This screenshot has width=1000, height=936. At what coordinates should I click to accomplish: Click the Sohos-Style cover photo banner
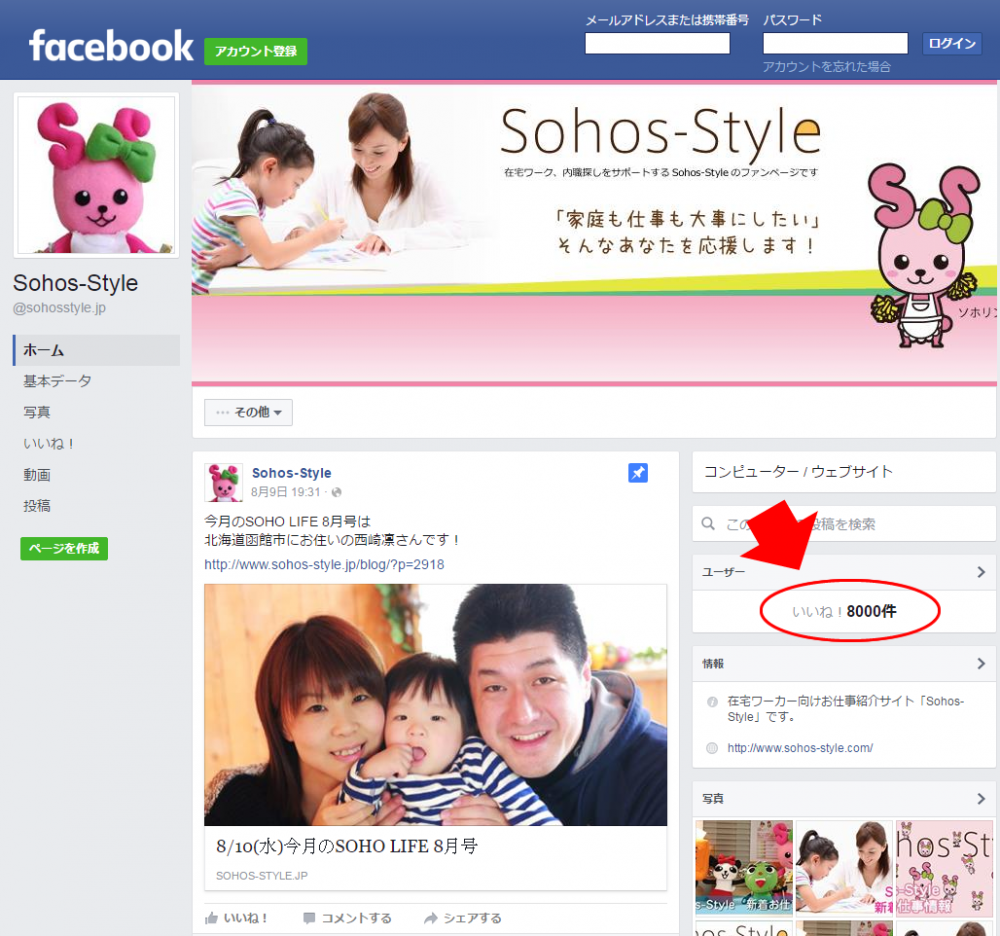pos(594,233)
